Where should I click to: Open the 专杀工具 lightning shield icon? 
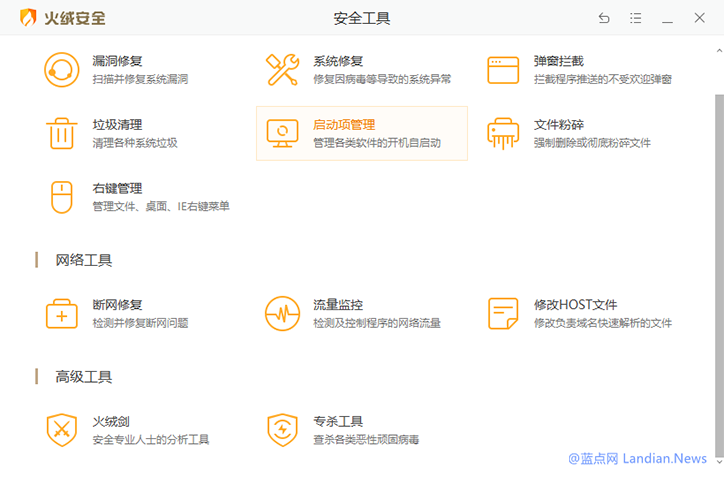(x=282, y=430)
